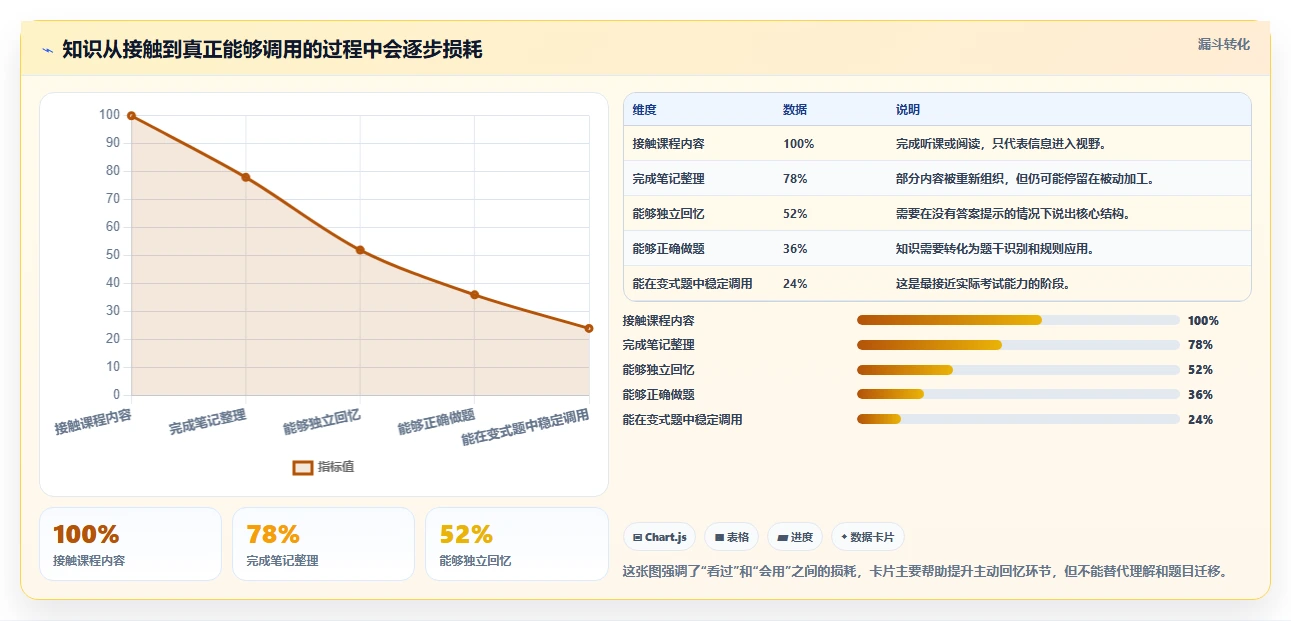
Task: Click the x-axis label 接触课程内容
Action: coord(93,421)
